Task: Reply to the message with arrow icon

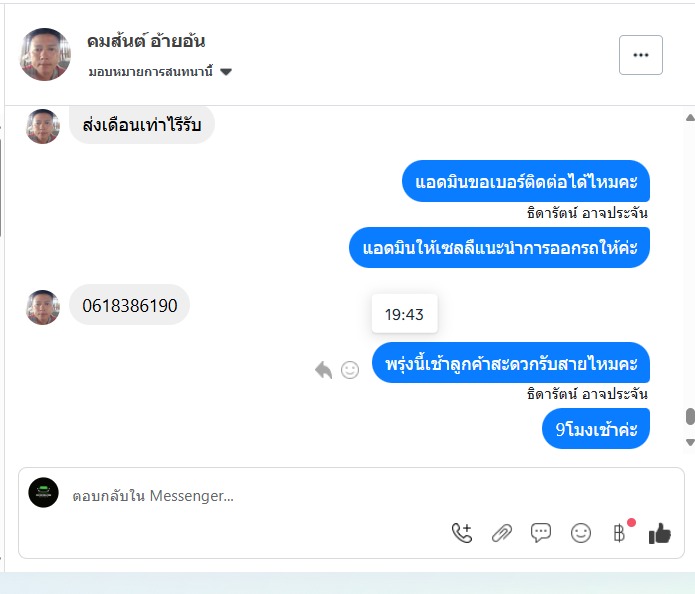Action: click(324, 370)
